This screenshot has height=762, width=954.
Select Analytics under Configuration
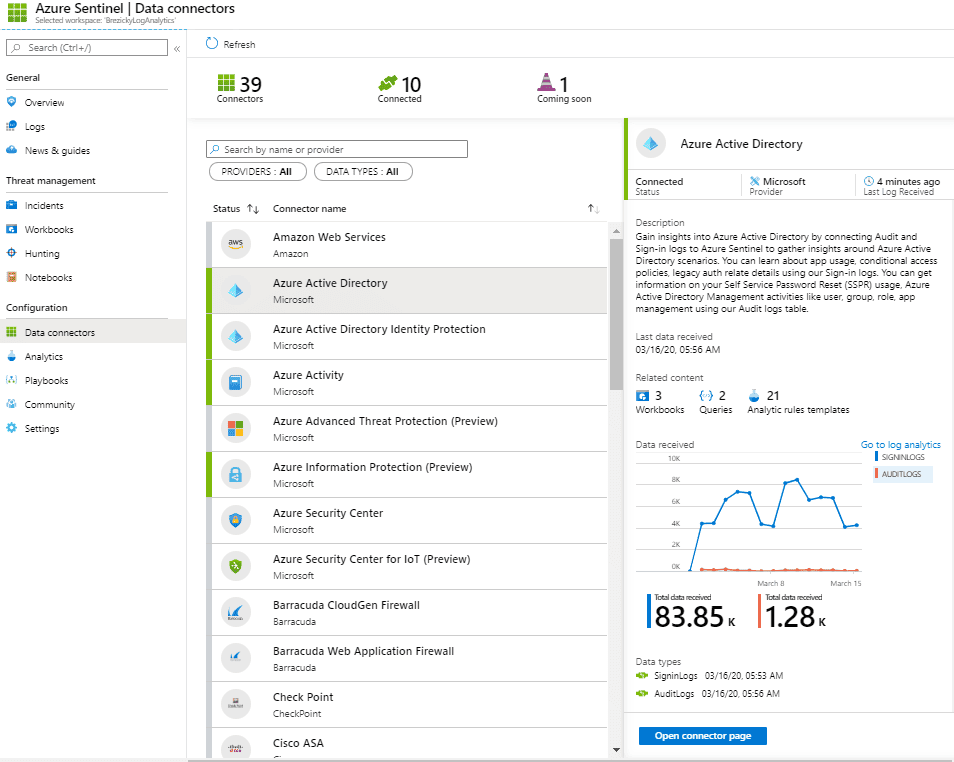tap(44, 357)
